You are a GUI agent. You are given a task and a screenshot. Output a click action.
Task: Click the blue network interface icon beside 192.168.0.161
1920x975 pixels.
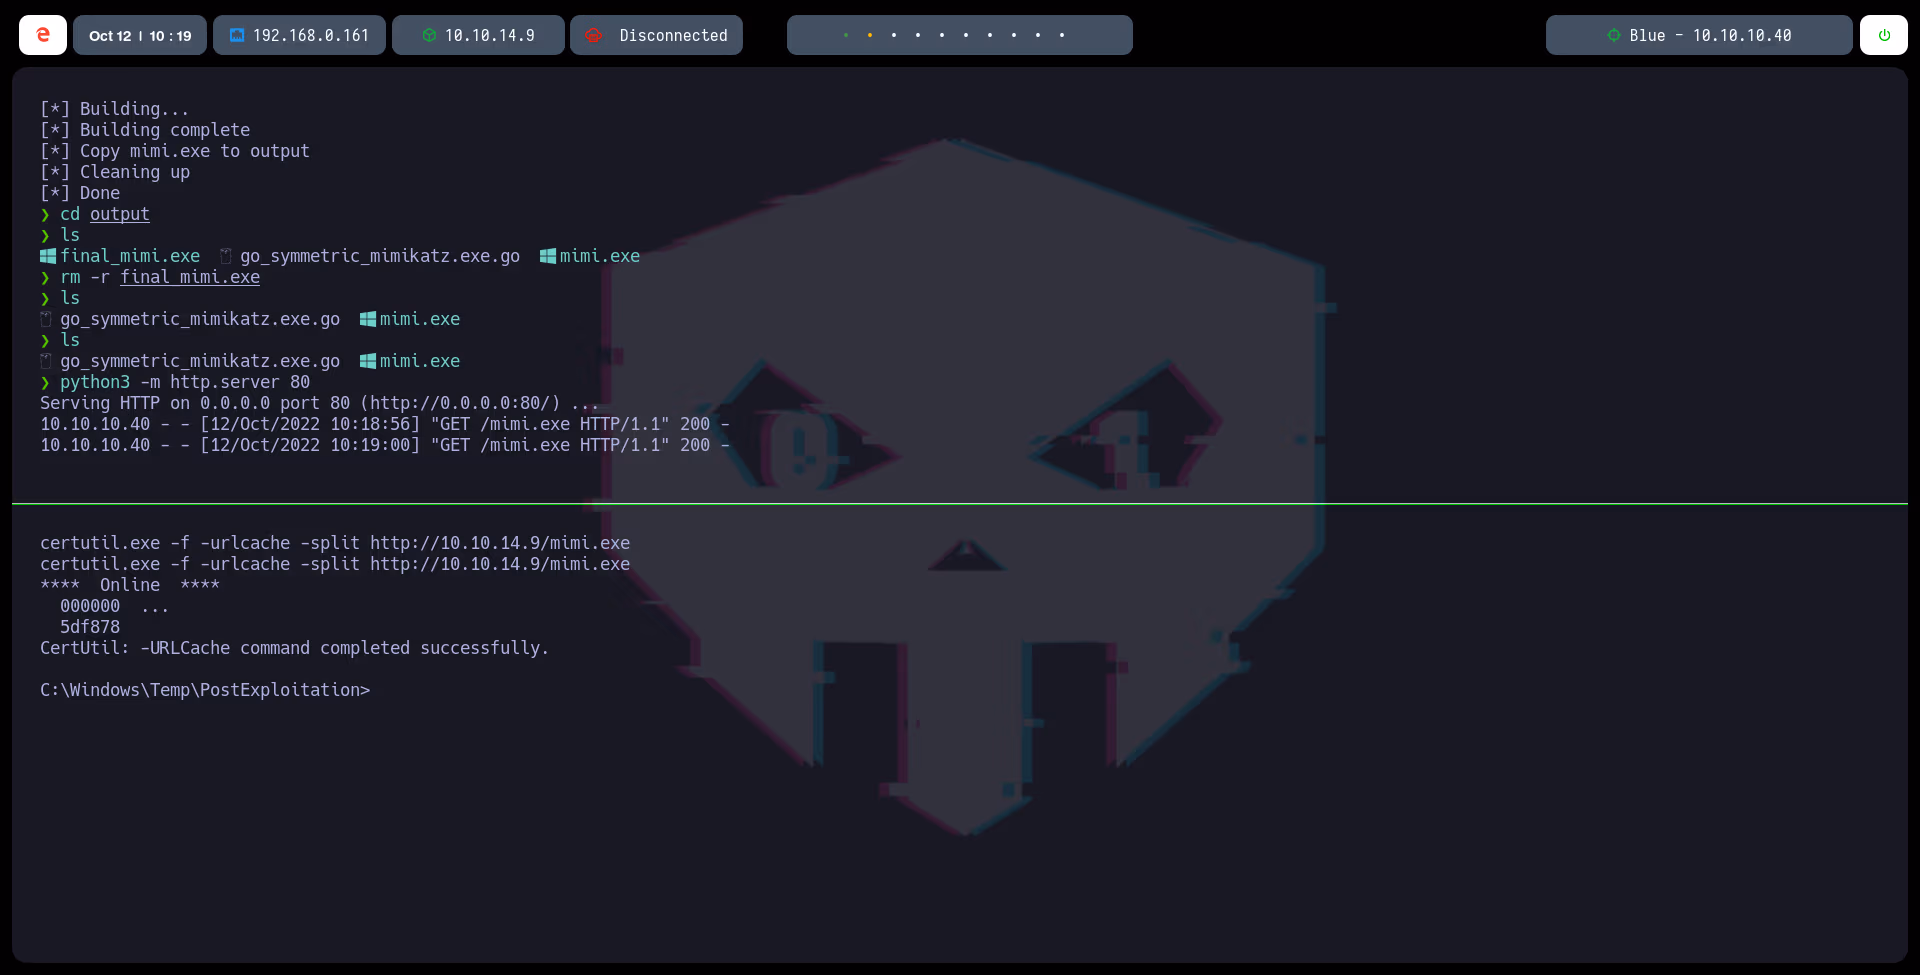coord(238,35)
